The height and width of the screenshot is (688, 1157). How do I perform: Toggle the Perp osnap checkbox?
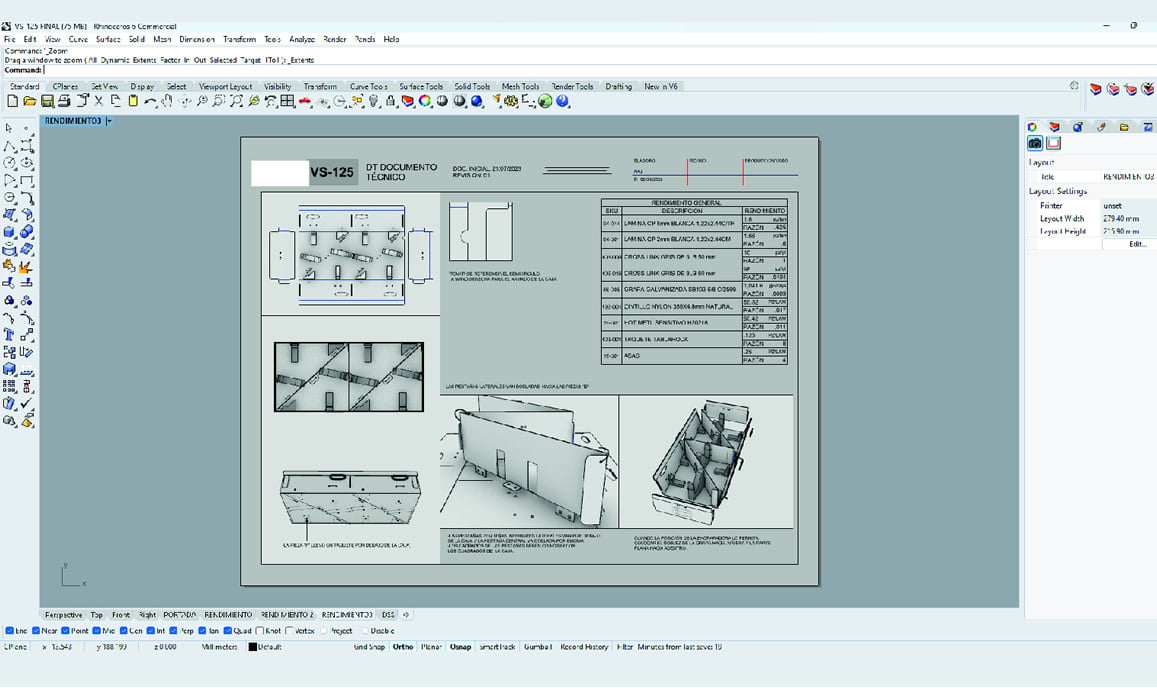click(173, 631)
